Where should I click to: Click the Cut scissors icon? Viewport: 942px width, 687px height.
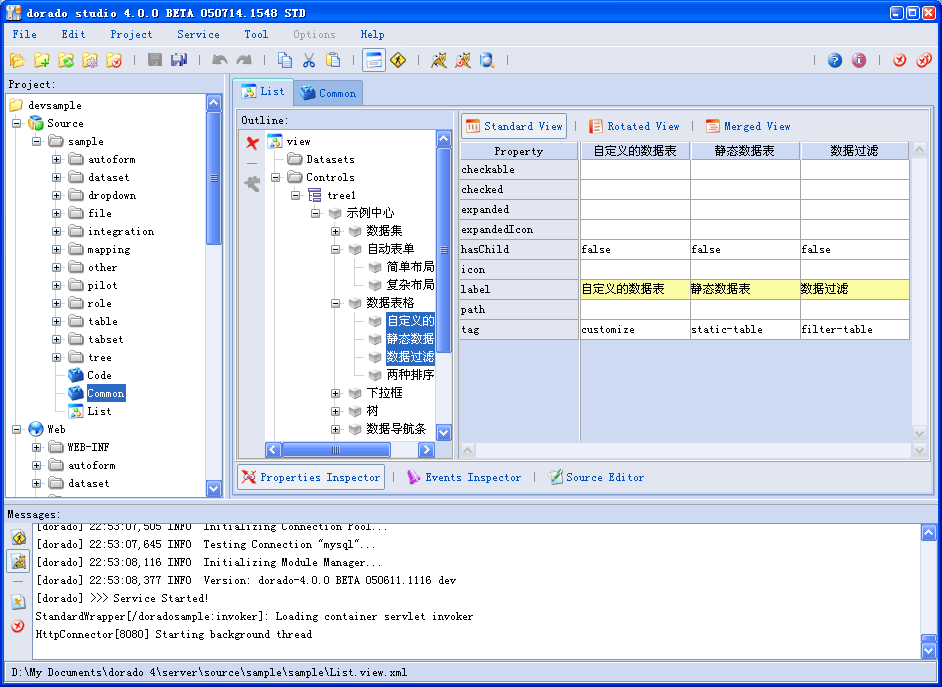pyautogui.click(x=309, y=60)
